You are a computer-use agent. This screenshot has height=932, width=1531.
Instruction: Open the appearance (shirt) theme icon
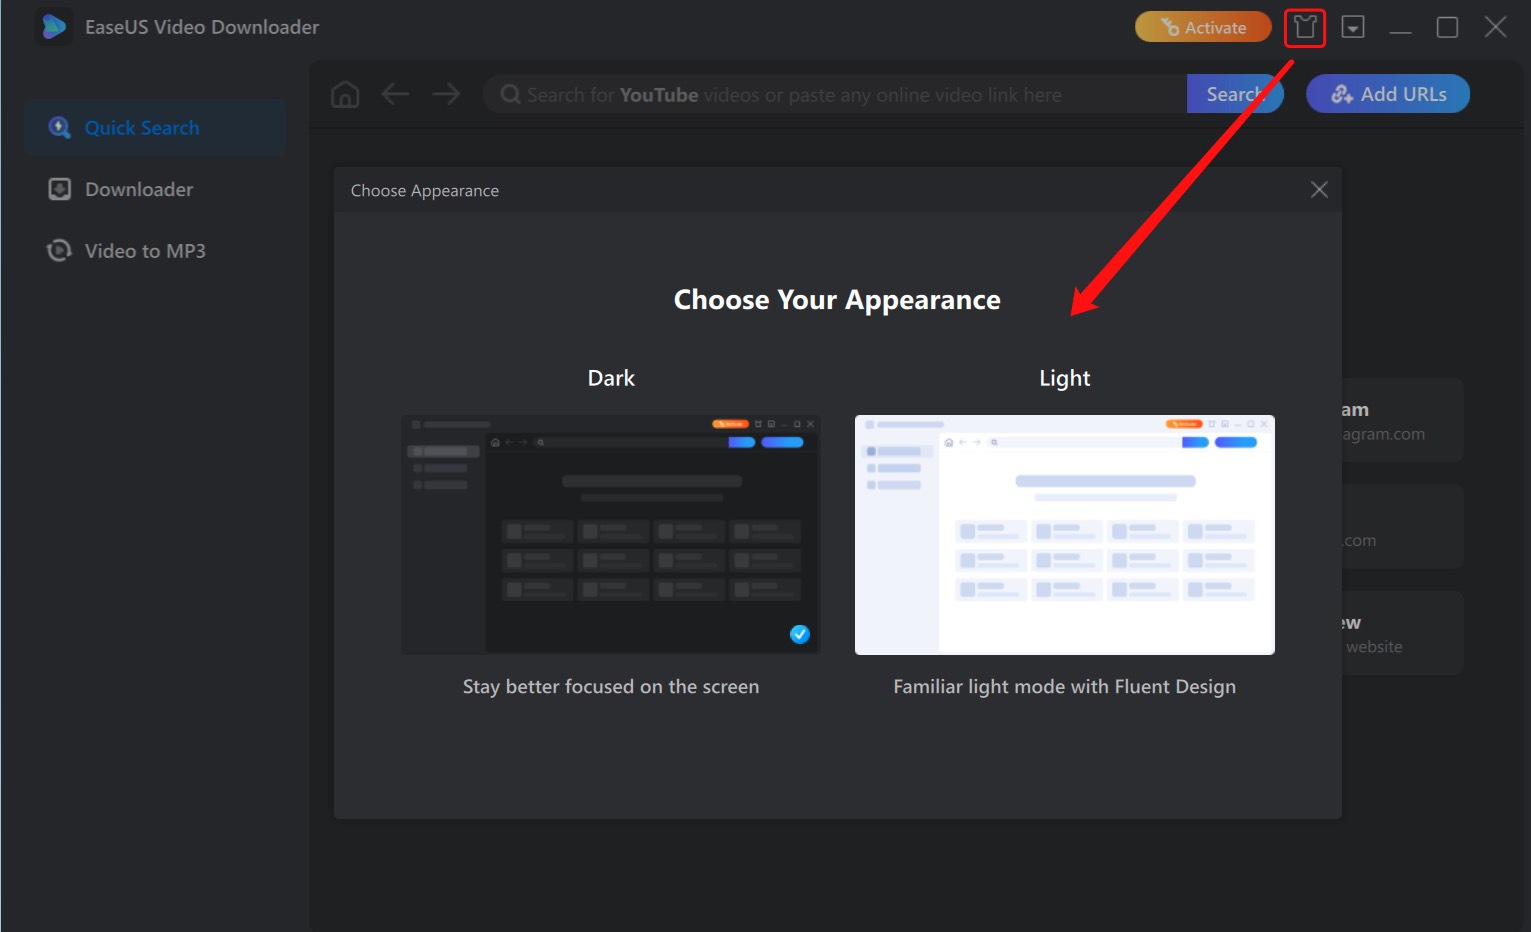[1305, 27]
